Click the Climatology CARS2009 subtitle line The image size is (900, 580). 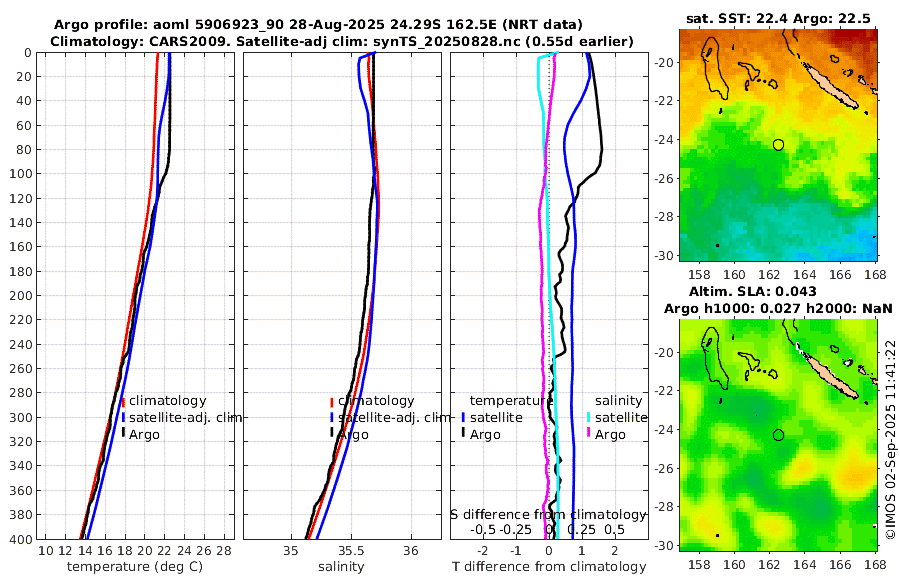342,41
